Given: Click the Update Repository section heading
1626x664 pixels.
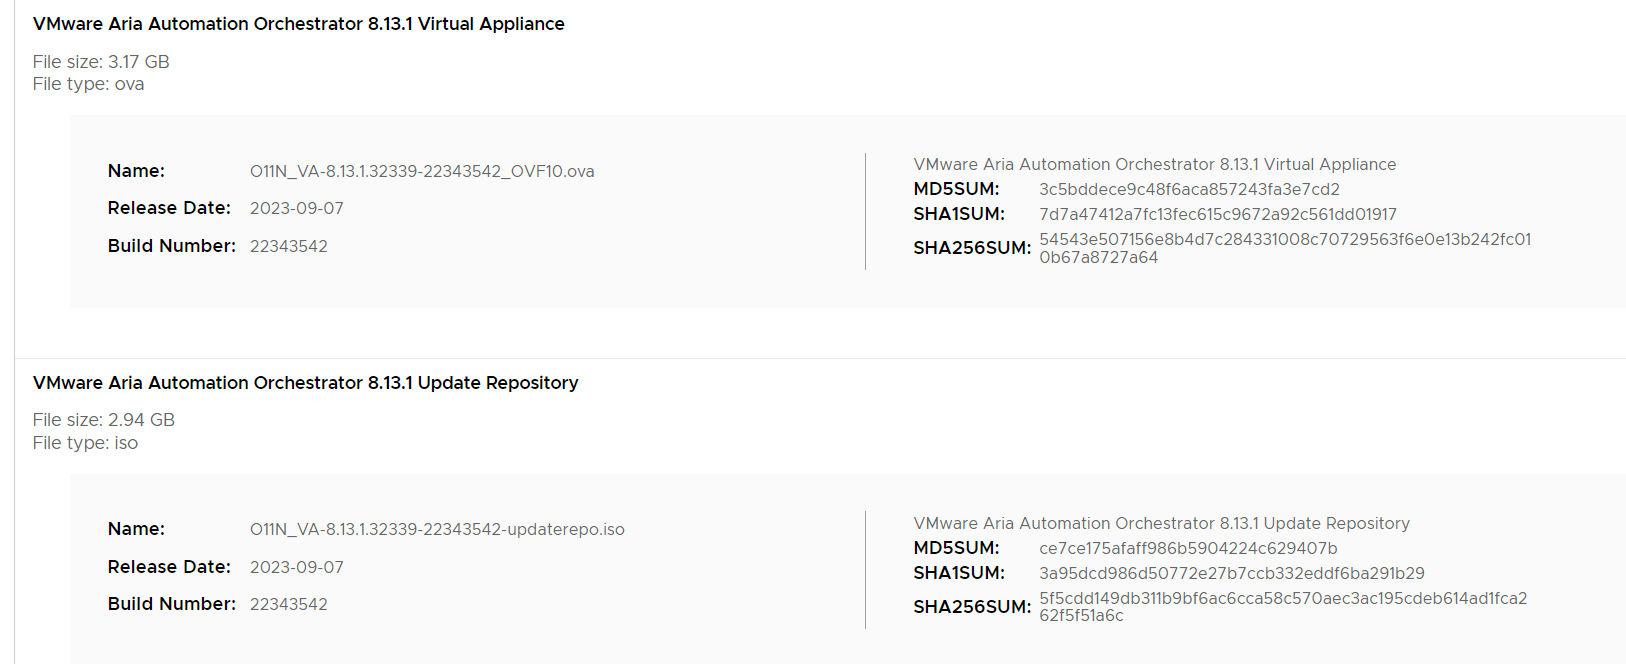Looking at the screenshot, I should 305,383.
